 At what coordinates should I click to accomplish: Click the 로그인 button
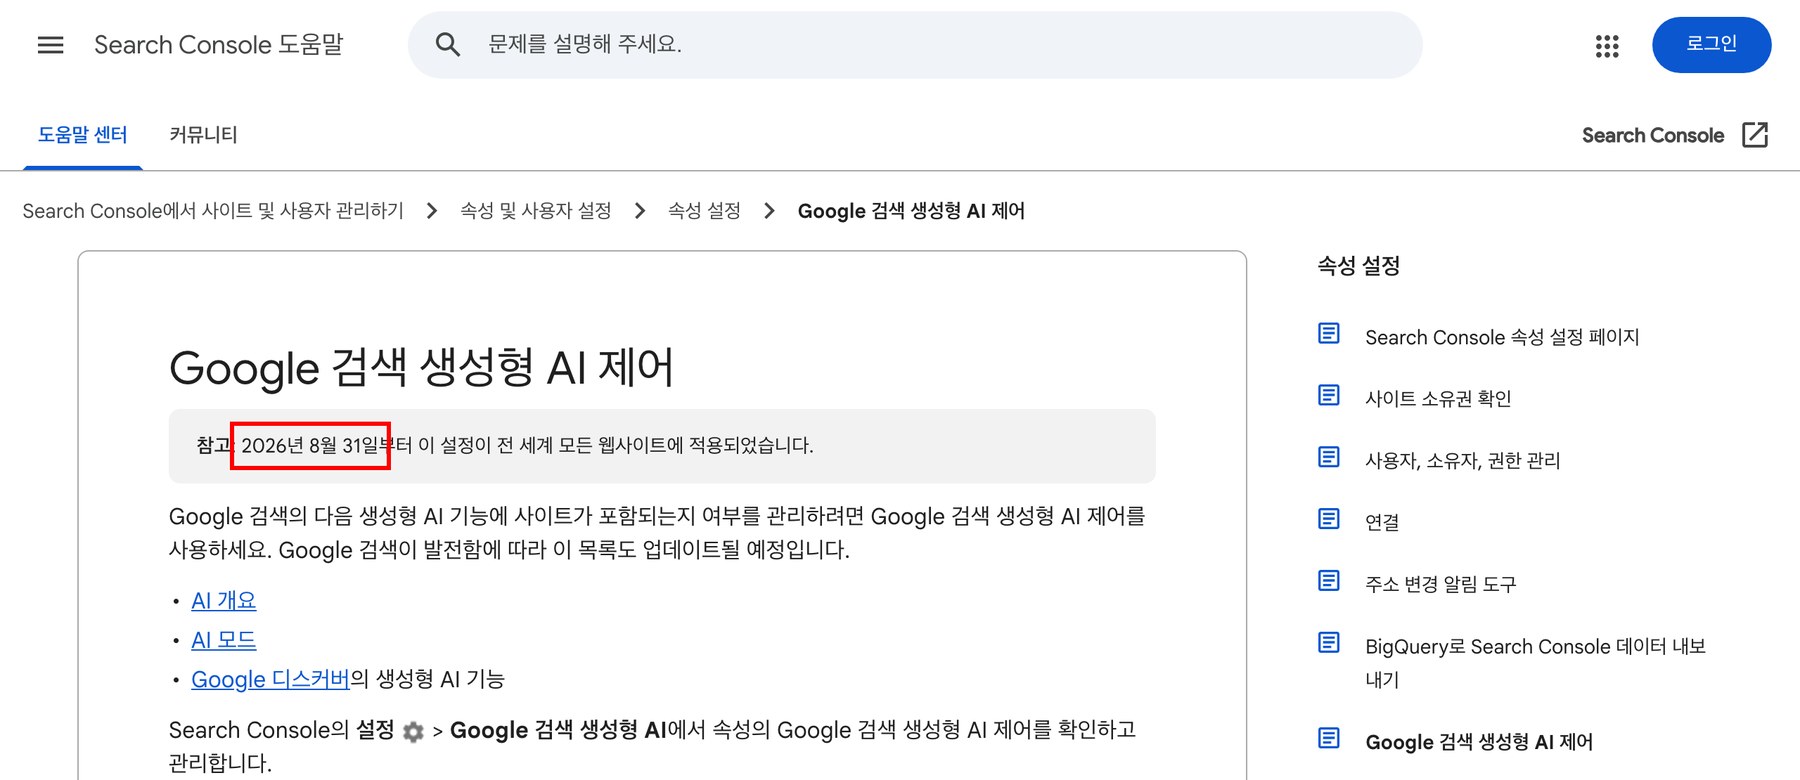tap(1711, 45)
